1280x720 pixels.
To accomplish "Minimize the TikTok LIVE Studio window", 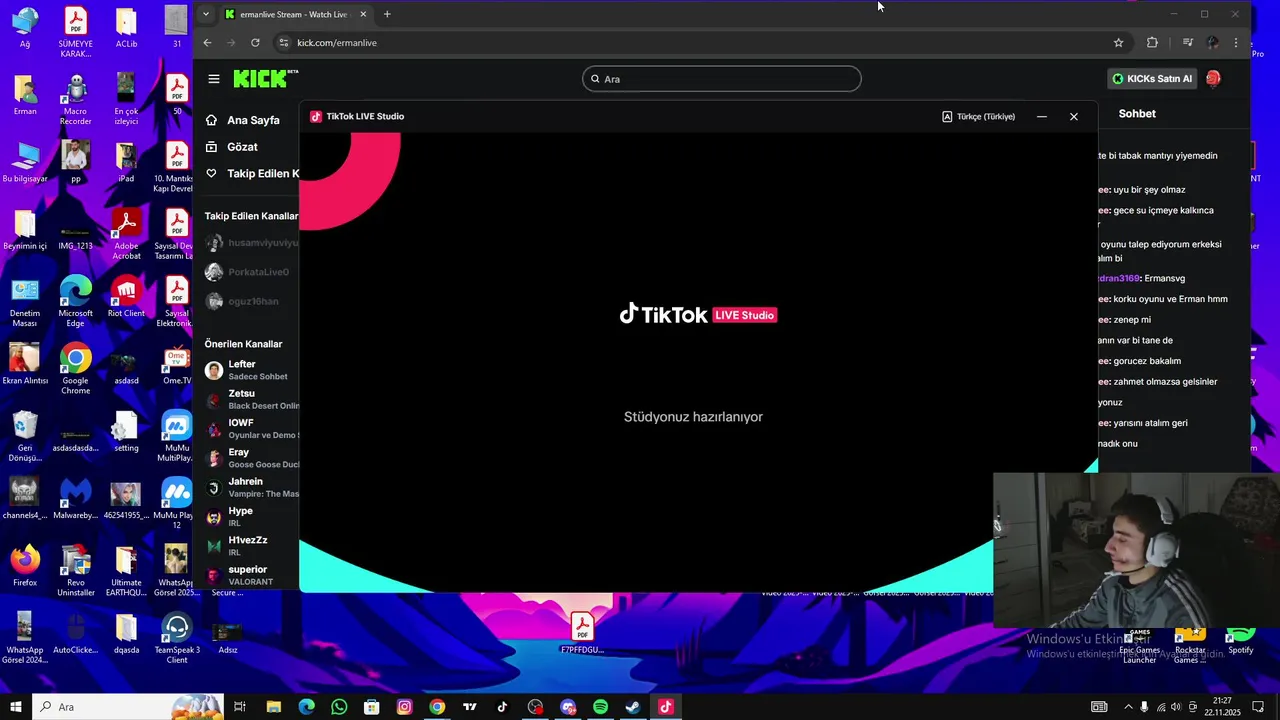I will (x=1041, y=117).
